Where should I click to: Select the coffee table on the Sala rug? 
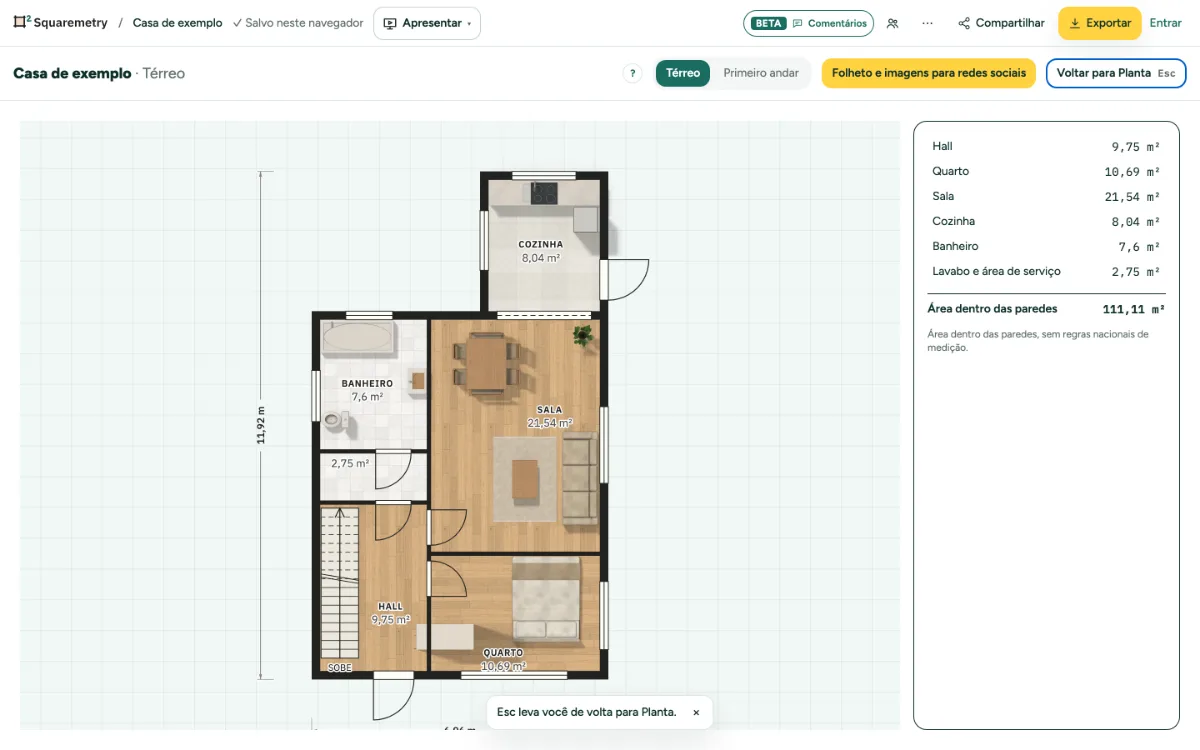click(x=525, y=479)
